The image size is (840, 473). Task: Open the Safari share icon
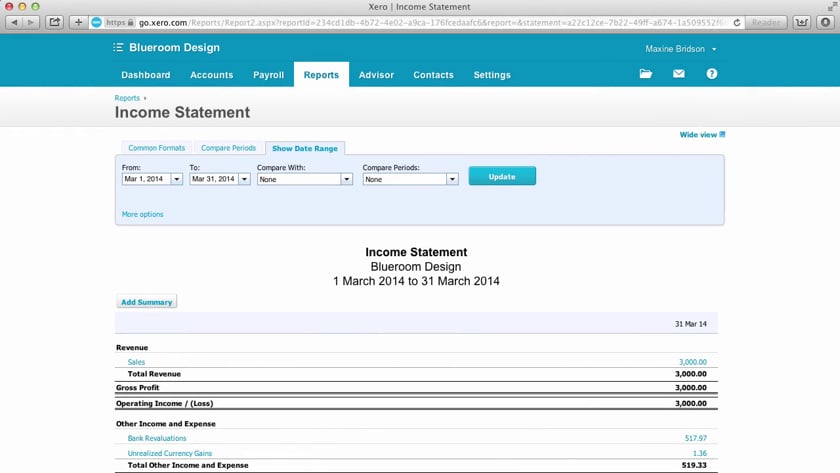point(55,22)
